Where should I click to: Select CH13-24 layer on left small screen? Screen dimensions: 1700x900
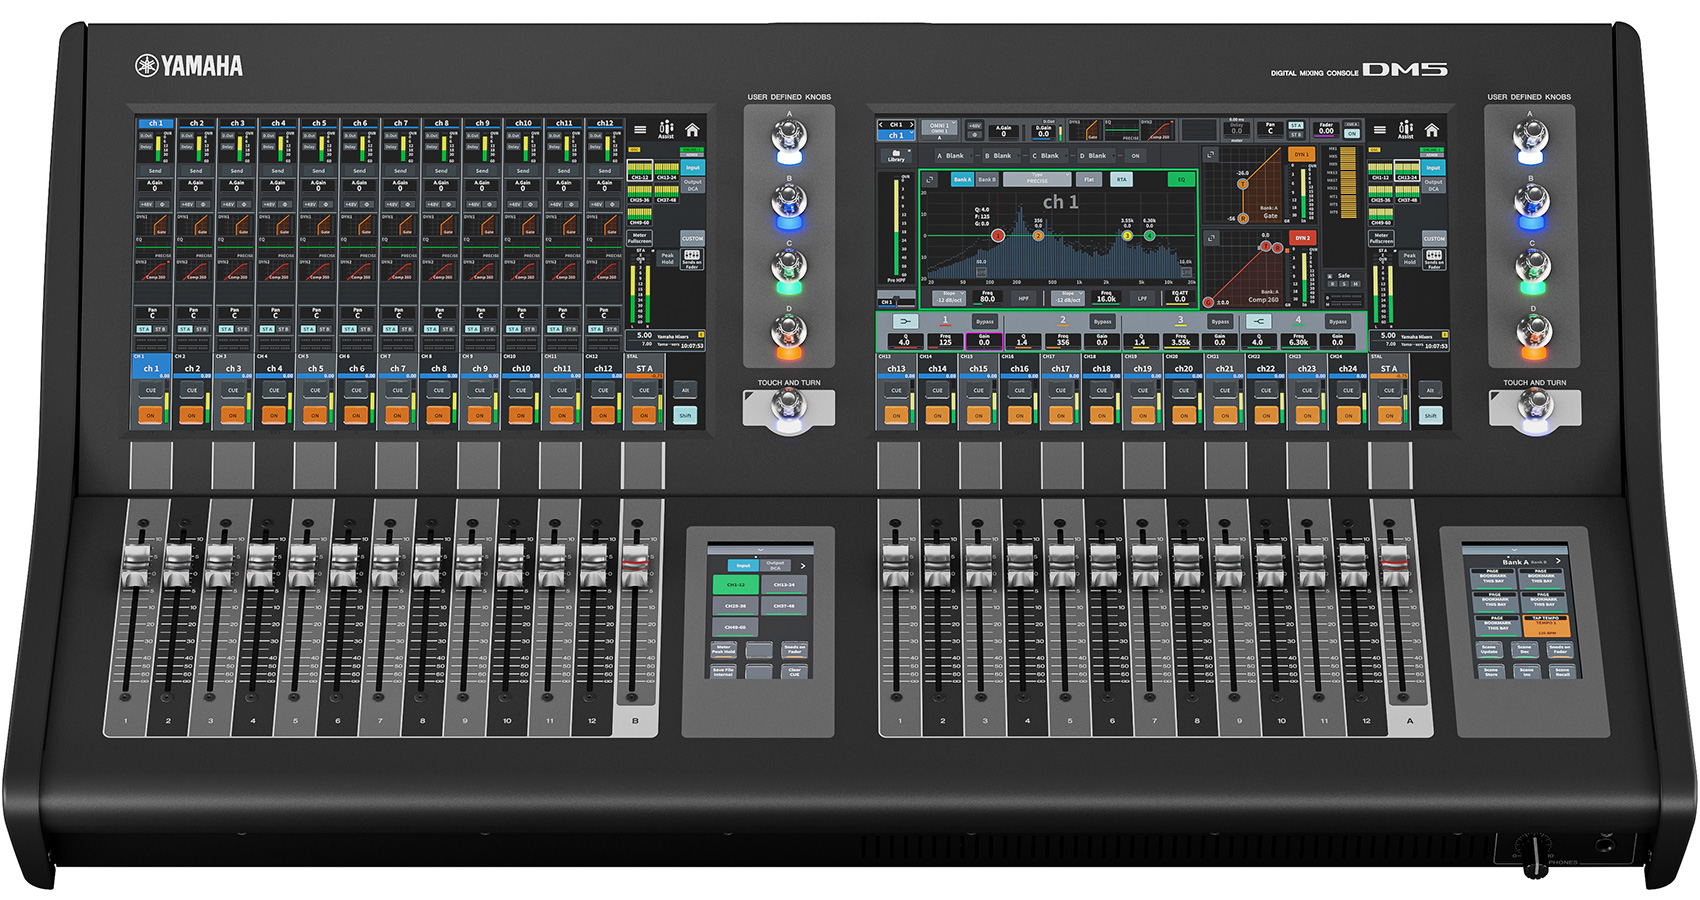click(x=784, y=585)
